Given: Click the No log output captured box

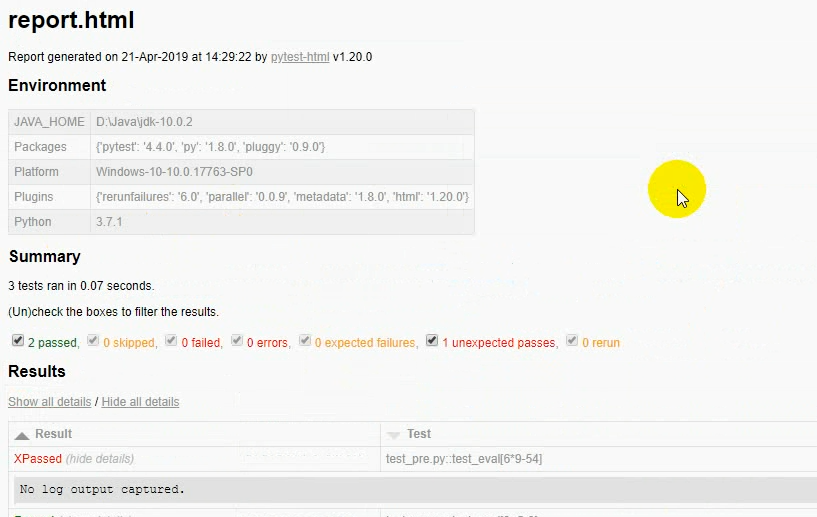Looking at the screenshot, I should [x=415, y=489].
